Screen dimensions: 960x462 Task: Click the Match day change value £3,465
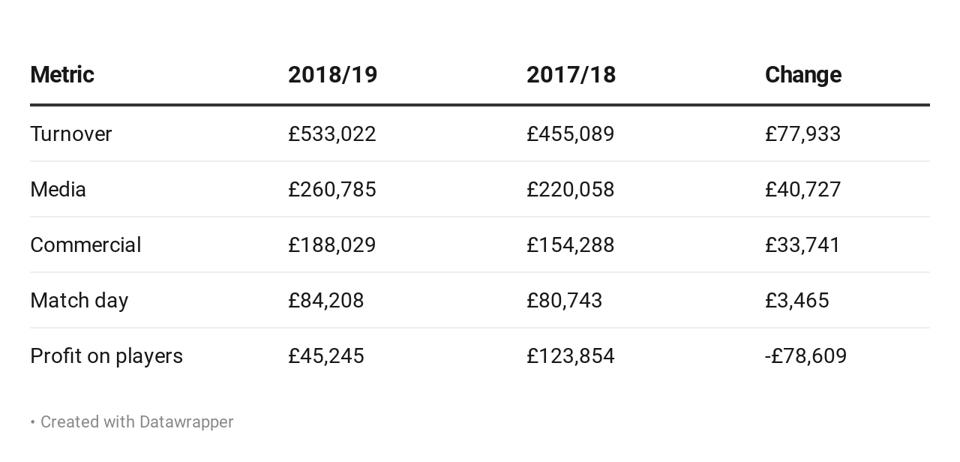pyautogui.click(x=797, y=301)
